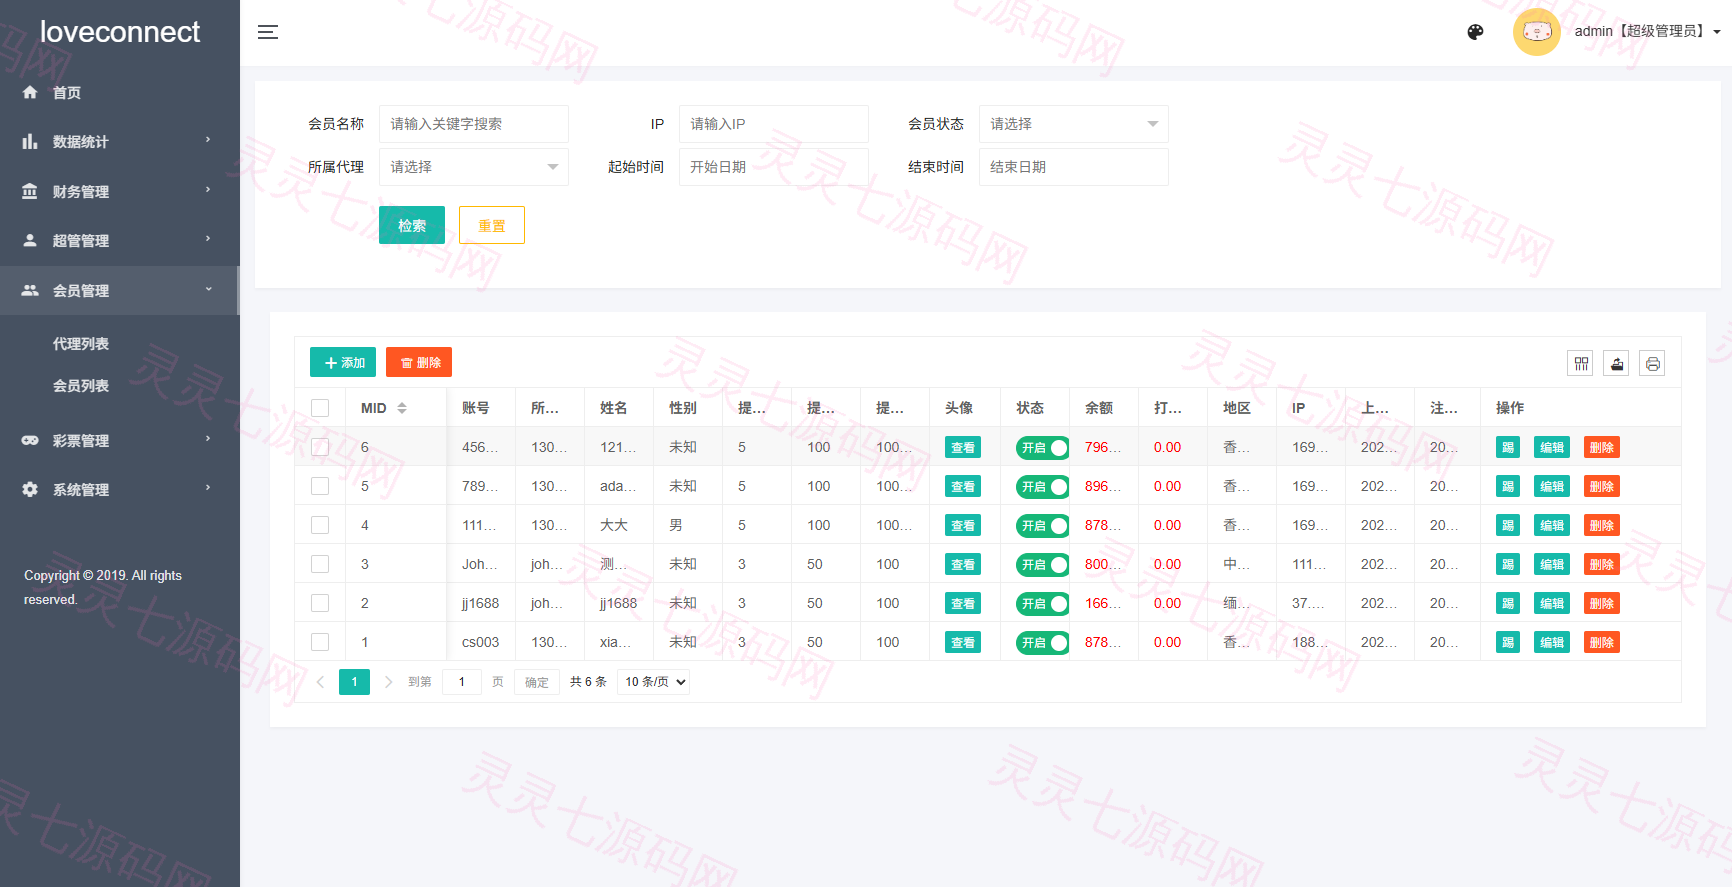Image resolution: width=1732 pixels, height=887 pixels.
Task: Tick checkbox for row MID 6
Action: click(320, 447)
